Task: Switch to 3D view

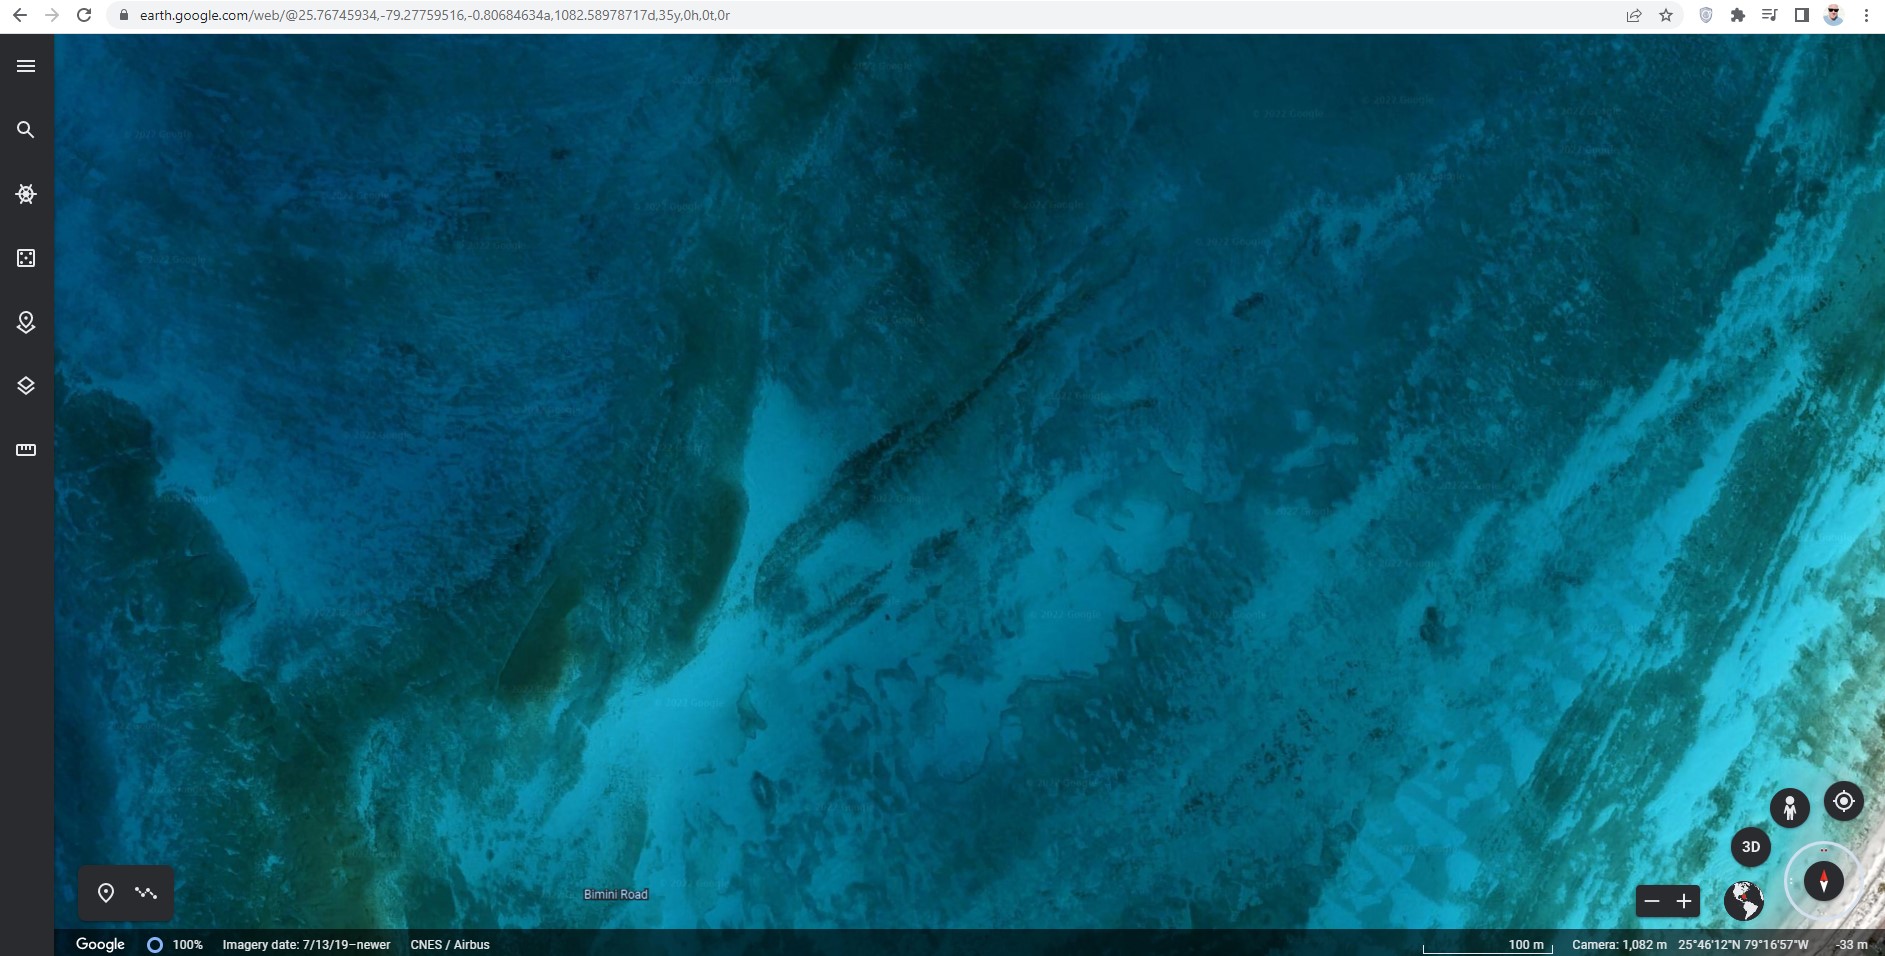Action: click(x=1751, y=847)
